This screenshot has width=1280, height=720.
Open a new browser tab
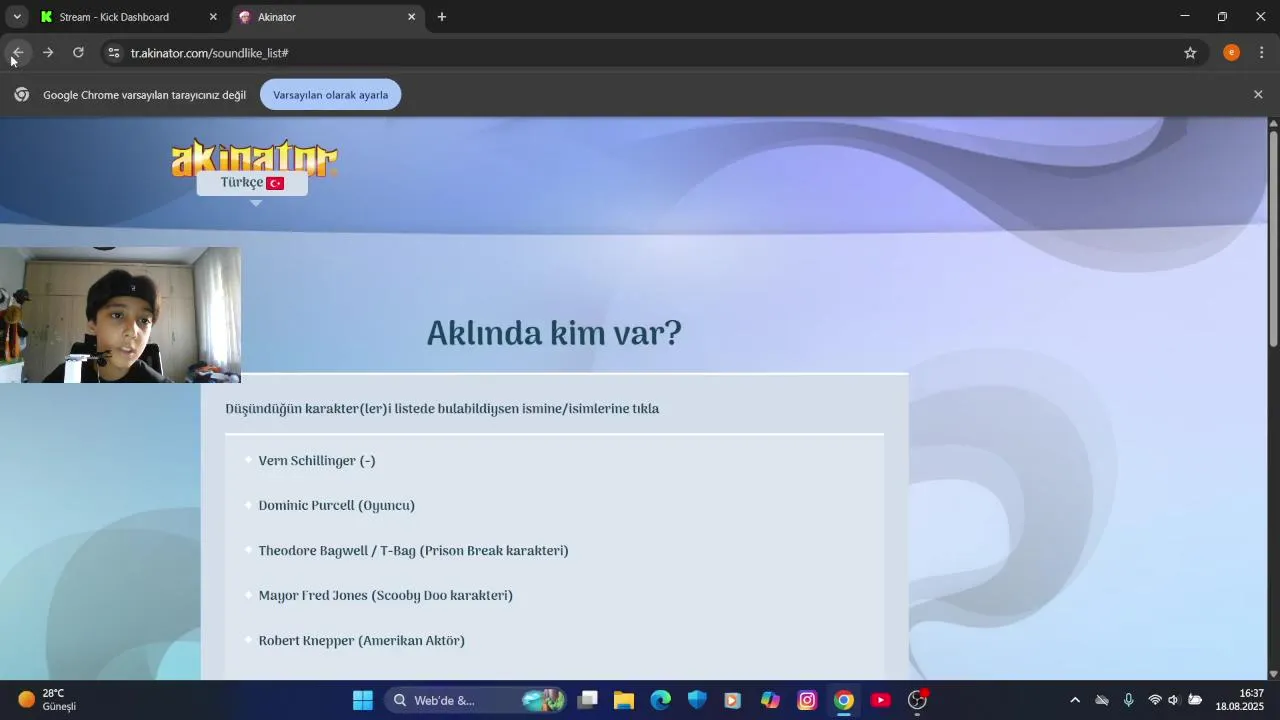(x=442, y=17)
